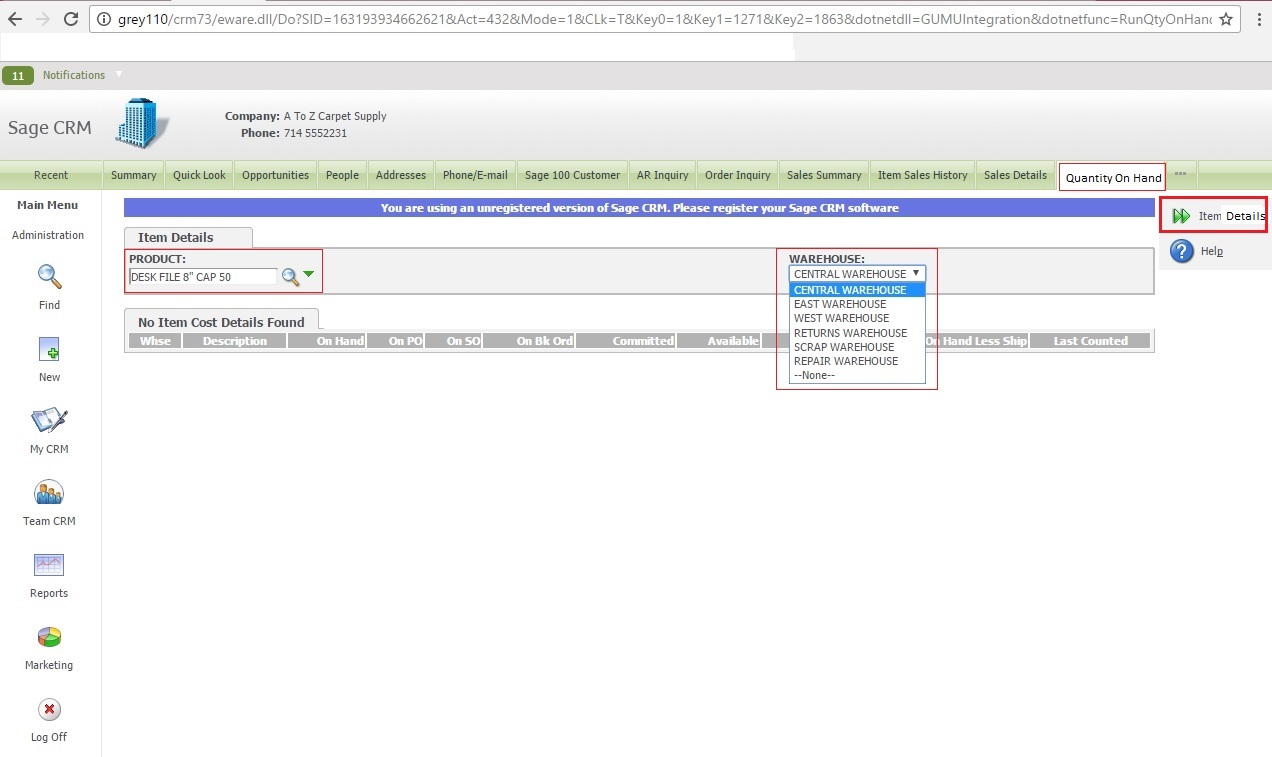1272x757 pixels.
Task: Open the Addresses tab
Action: coord(401,175)
